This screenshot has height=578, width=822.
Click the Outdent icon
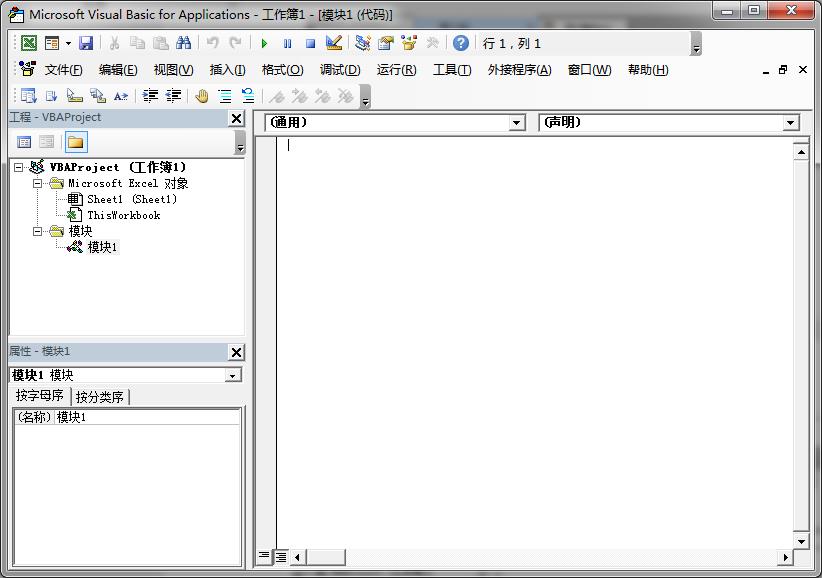[x=173, y=96]
